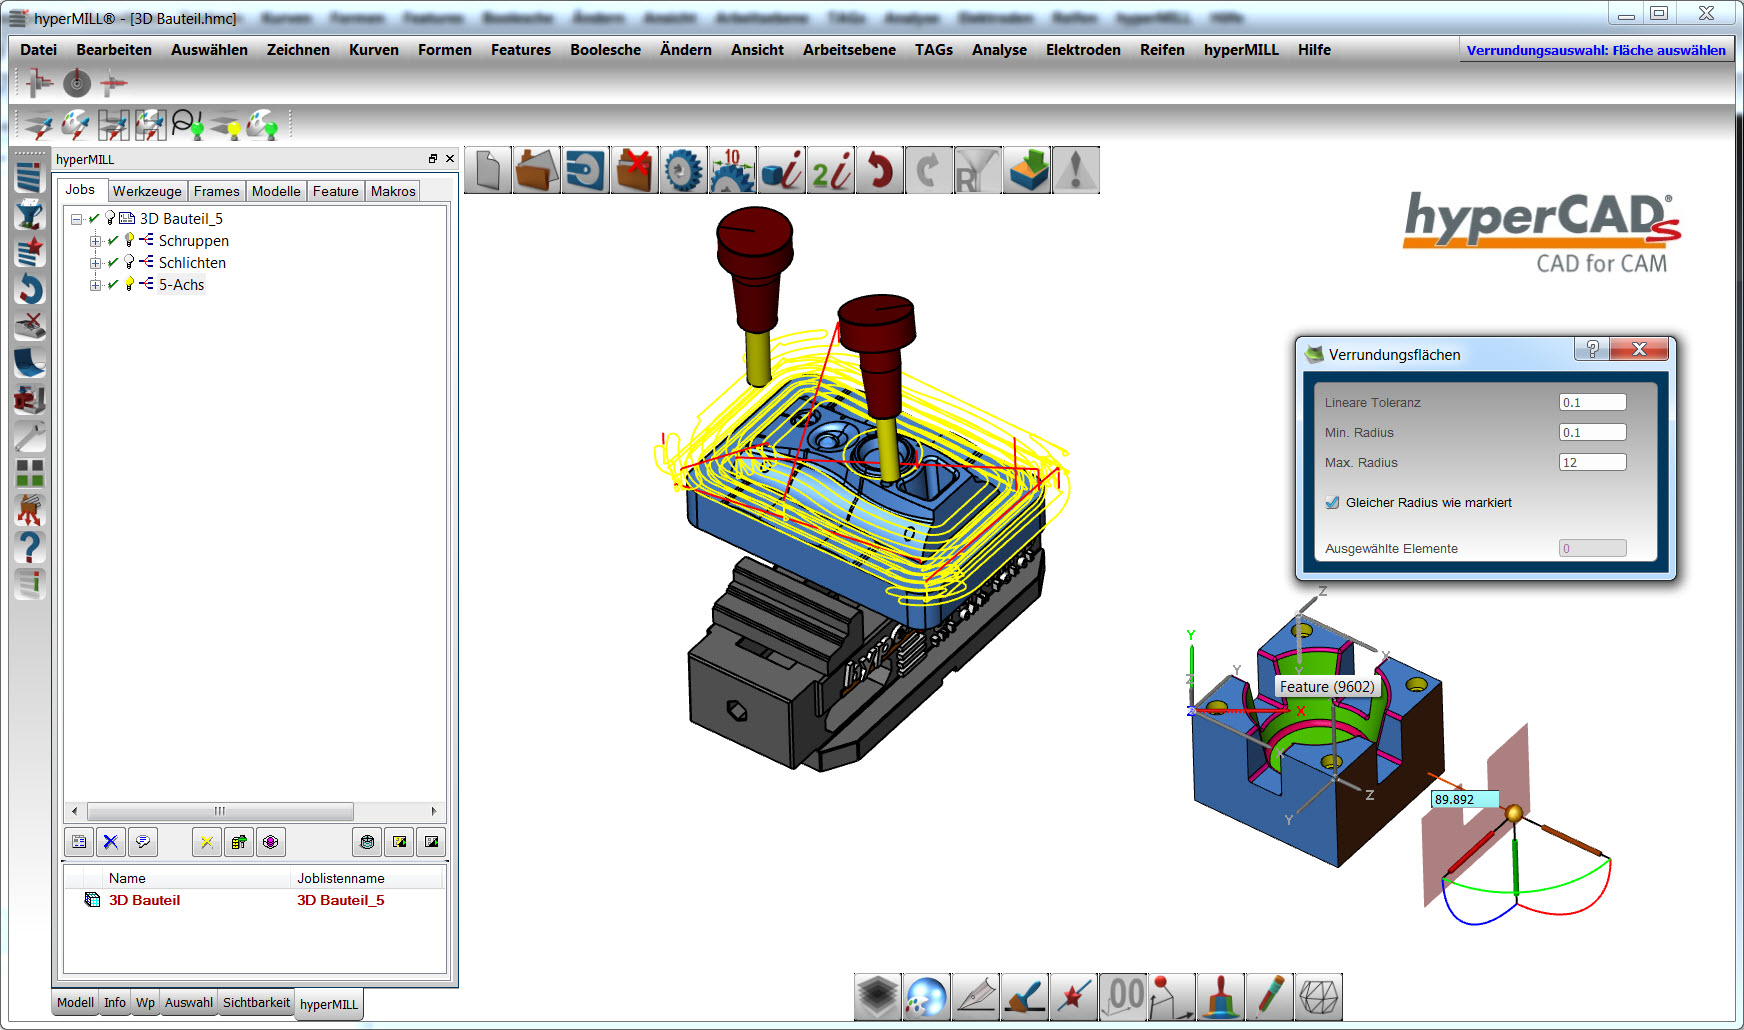The width and height of the screenshot is (1744, 1030).
Task: Redo with the grey curved arrow
Action: (x=929, y=170)
